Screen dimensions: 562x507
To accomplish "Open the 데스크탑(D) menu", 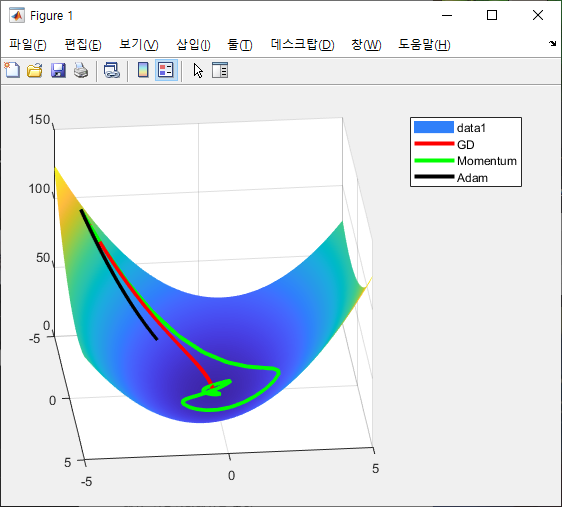I will pos(303,45).
